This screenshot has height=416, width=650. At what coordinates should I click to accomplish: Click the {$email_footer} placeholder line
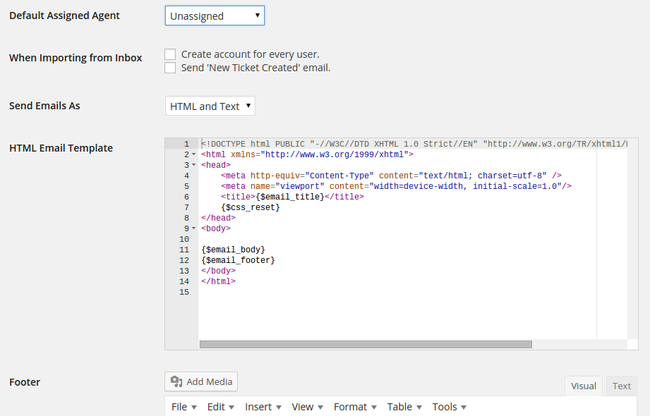tap(238, 260)
